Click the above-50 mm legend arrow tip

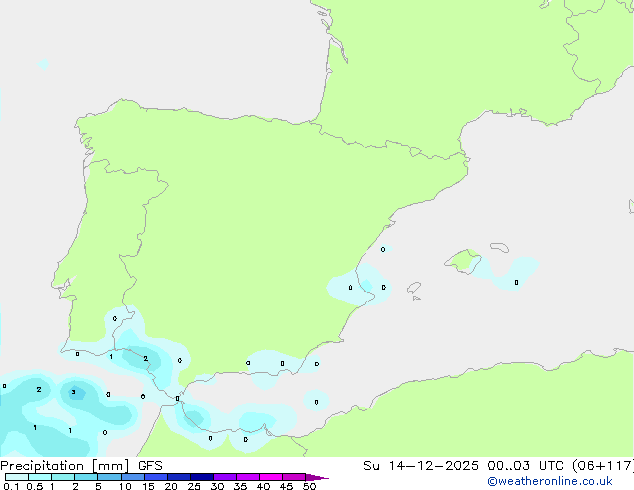pos(317,477)
